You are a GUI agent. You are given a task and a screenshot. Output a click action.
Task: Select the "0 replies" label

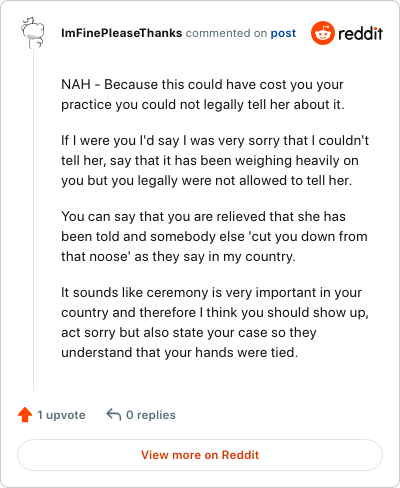(151, 415)
